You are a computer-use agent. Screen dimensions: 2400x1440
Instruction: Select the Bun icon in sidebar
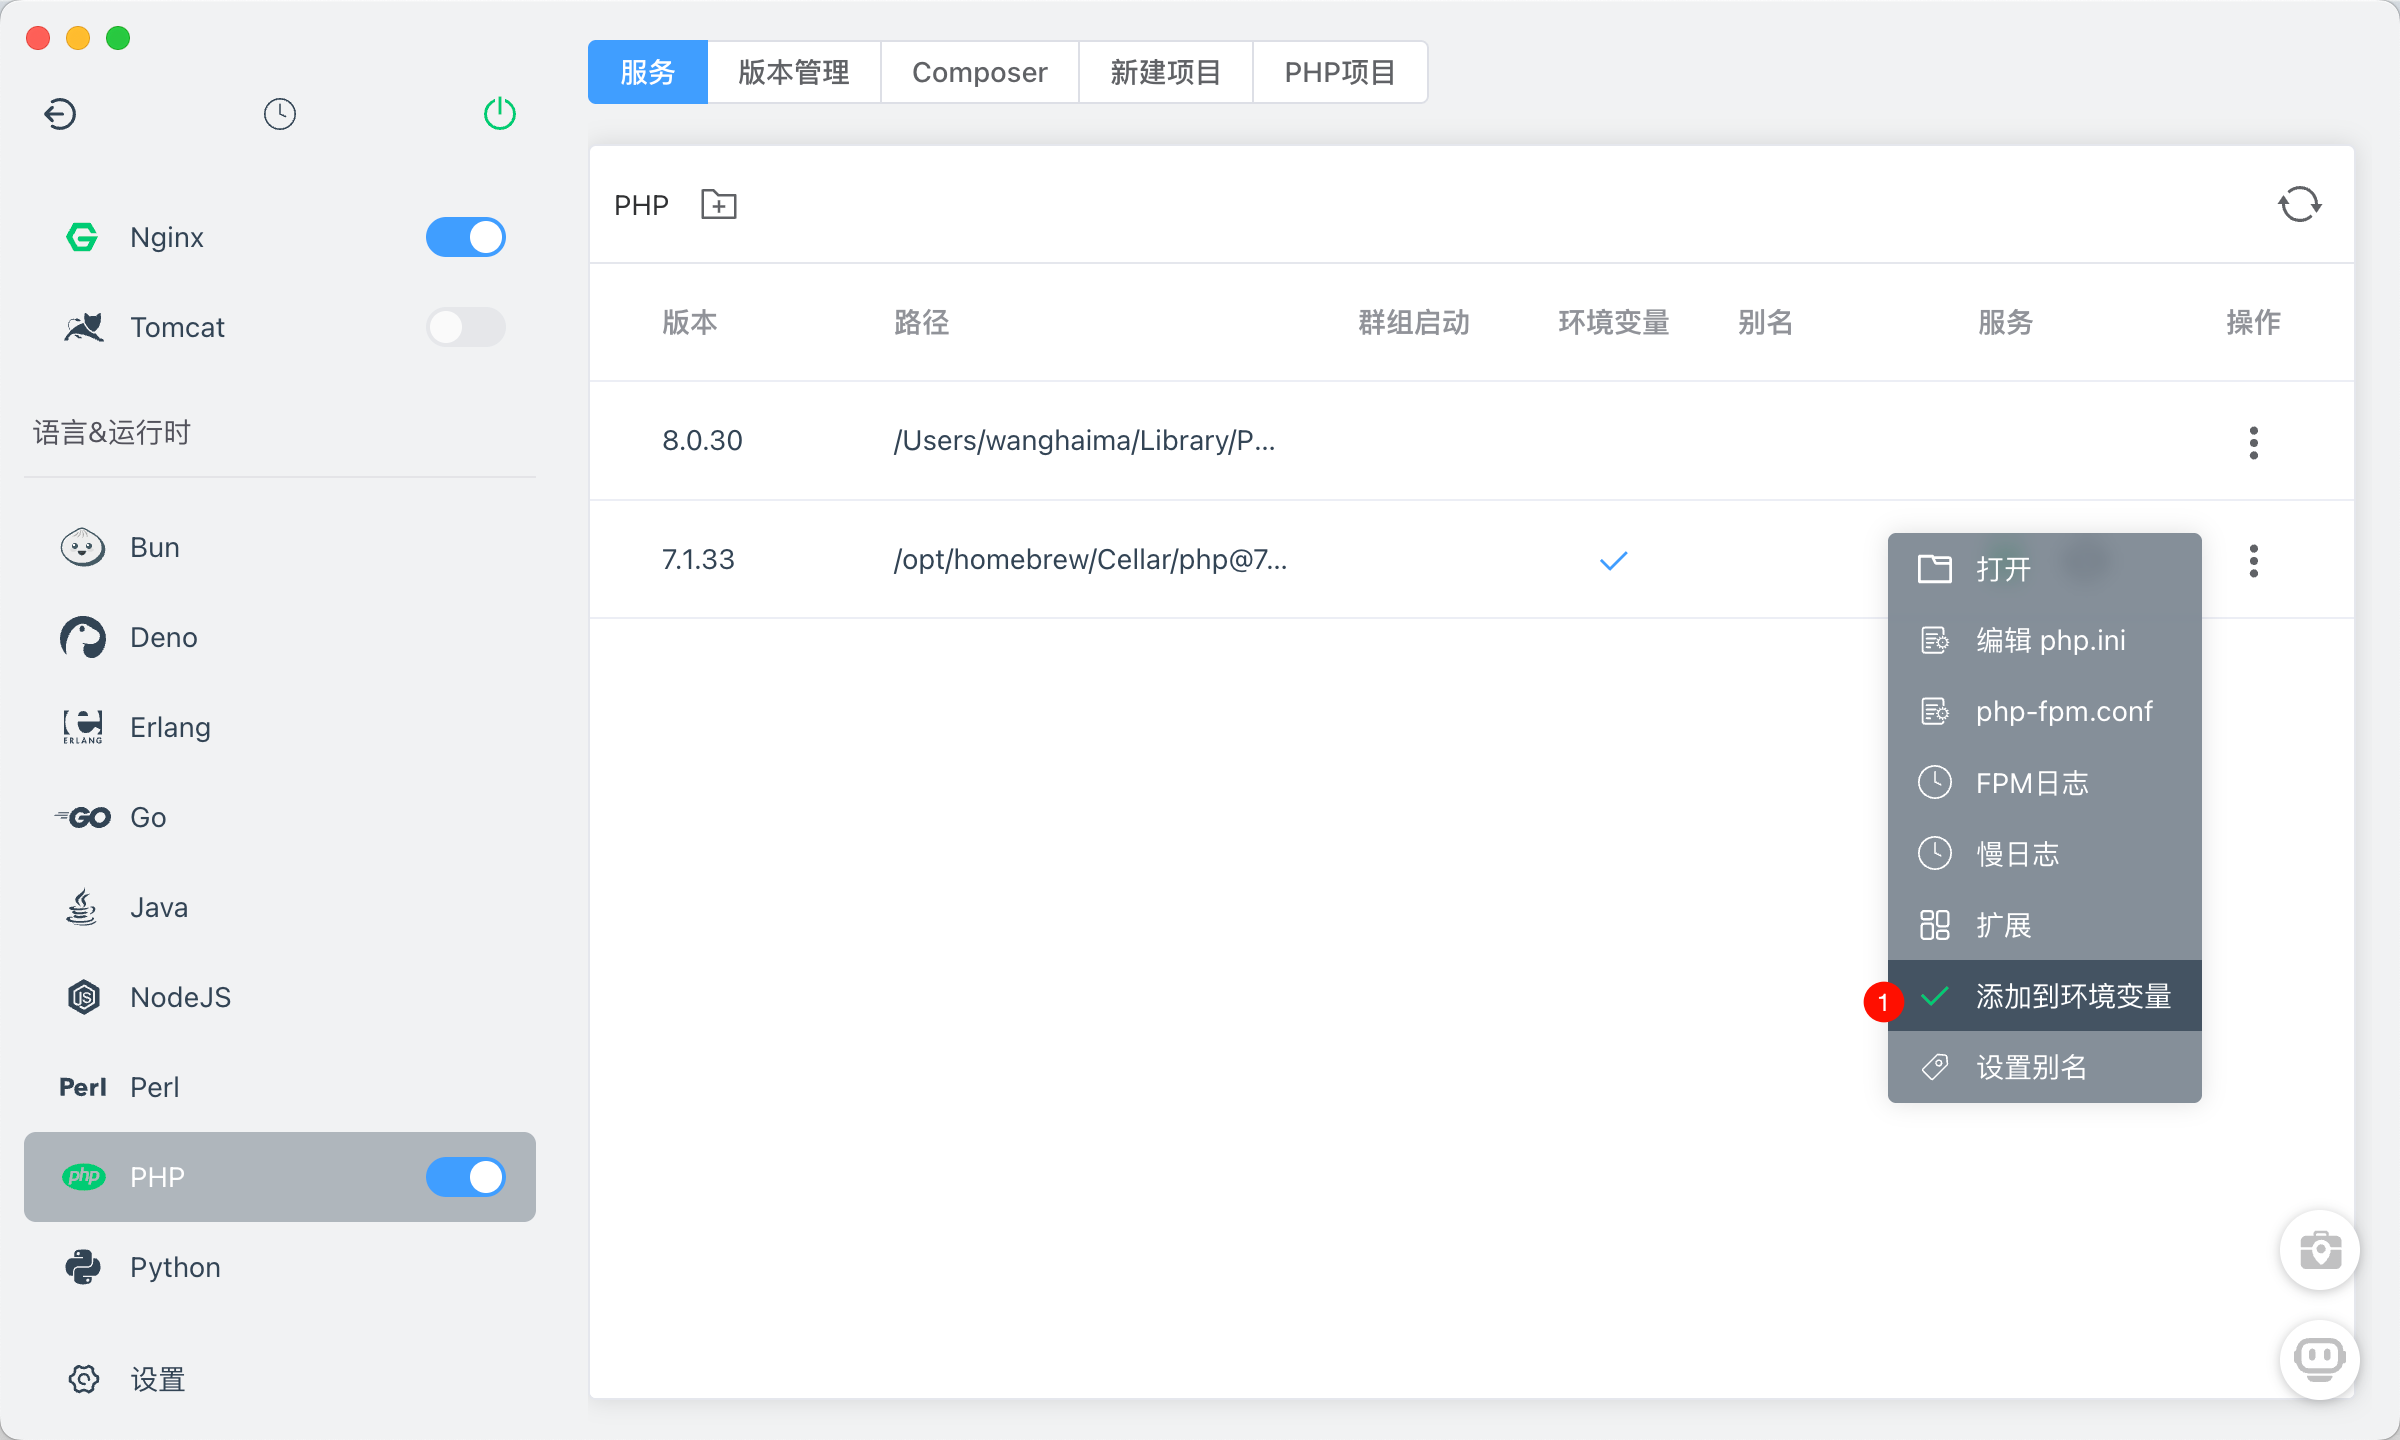83,547
